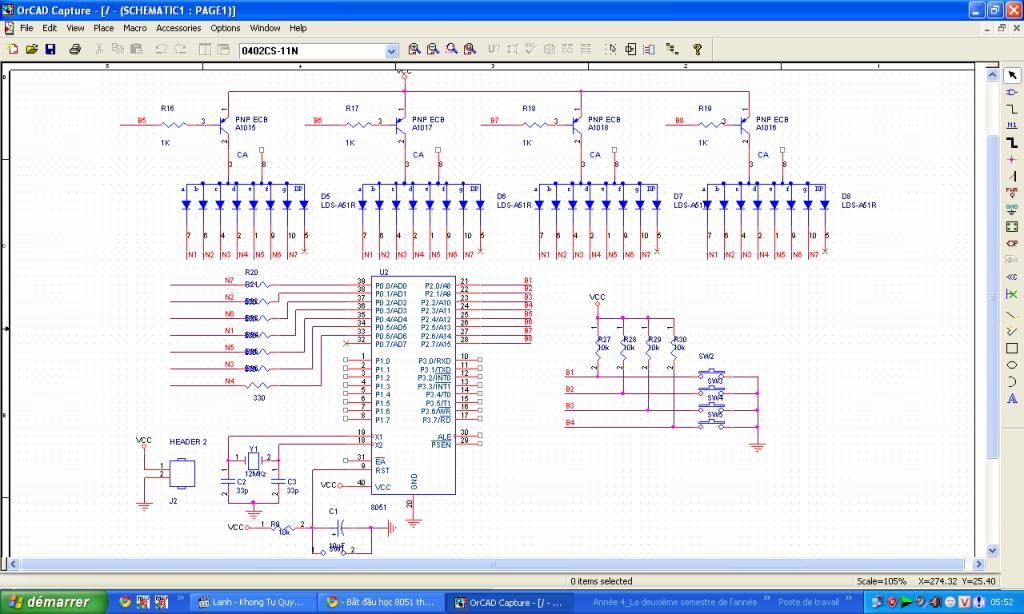Expand the quick launch overflow chevron

tap(181, 602)
